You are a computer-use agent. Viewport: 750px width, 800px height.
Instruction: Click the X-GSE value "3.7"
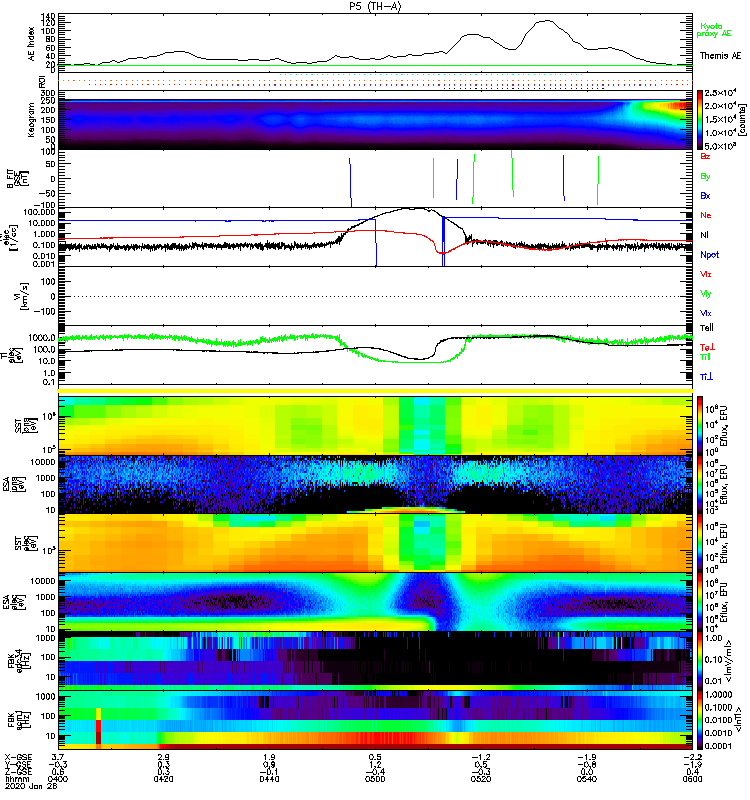58,757
